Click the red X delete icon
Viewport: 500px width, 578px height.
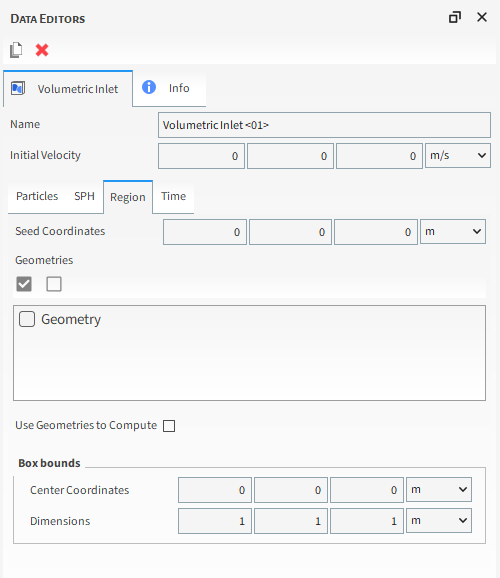point(42,50)
